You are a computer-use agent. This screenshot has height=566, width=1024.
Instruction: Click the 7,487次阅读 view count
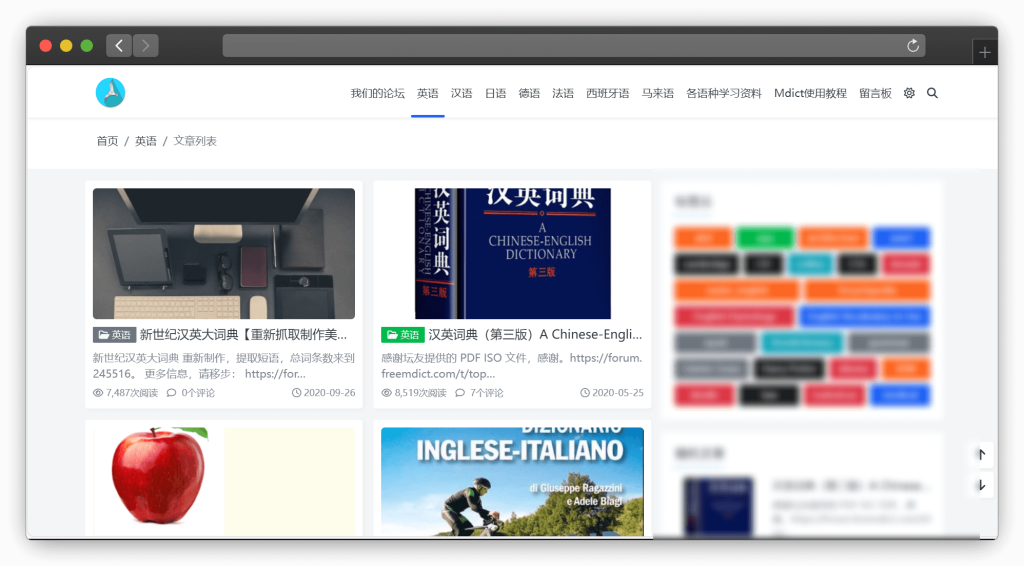tap(132, 393)
